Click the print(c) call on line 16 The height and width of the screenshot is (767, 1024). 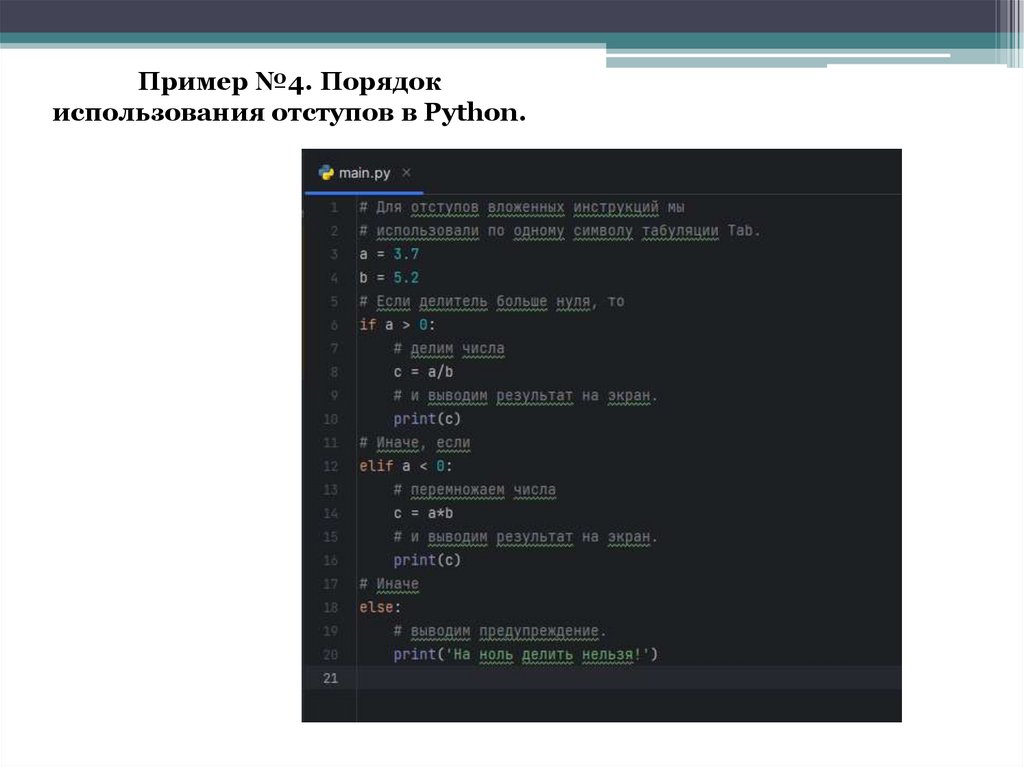click(427, 560)
